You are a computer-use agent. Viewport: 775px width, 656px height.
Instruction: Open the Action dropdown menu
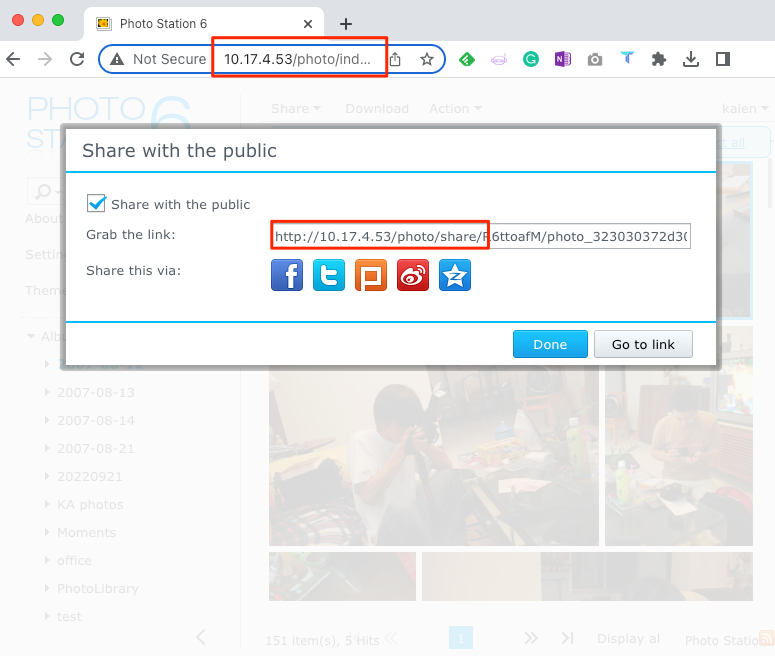point(455,108)
